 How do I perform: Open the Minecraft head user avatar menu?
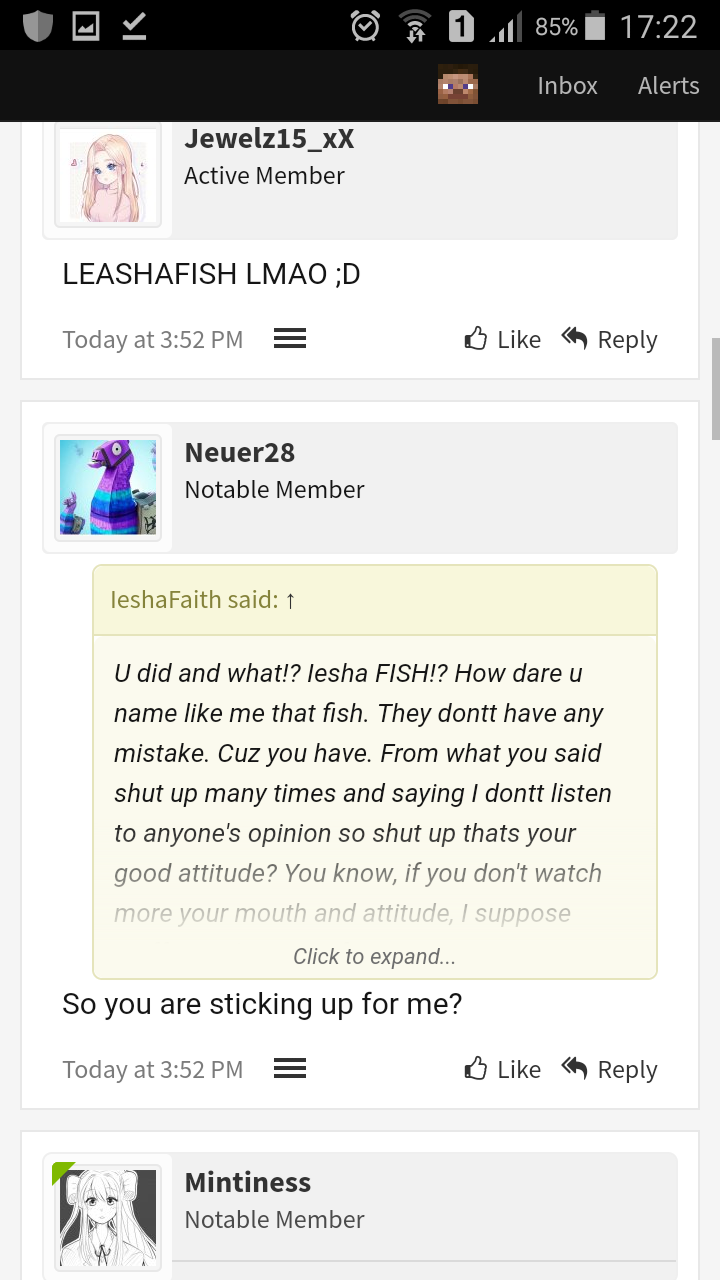coord(458,85)
